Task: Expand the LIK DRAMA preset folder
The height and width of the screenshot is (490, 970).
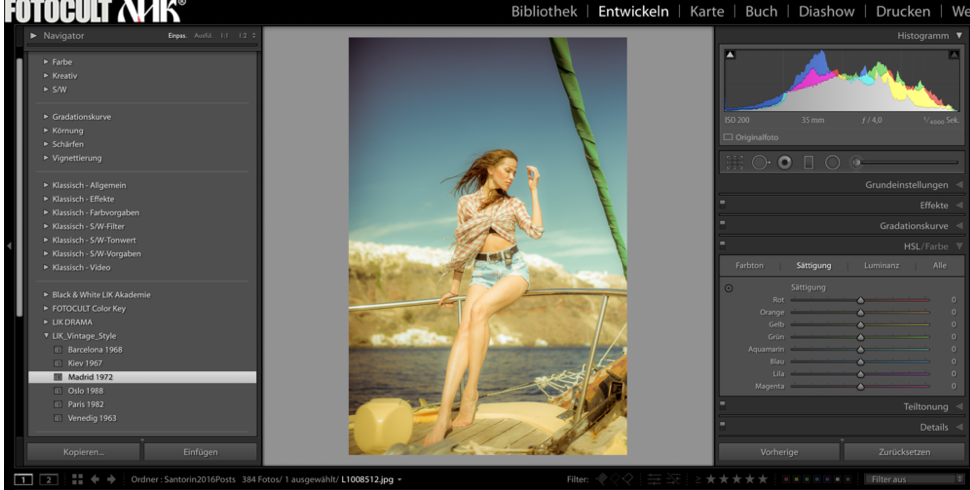Action: tap(46, 322)
